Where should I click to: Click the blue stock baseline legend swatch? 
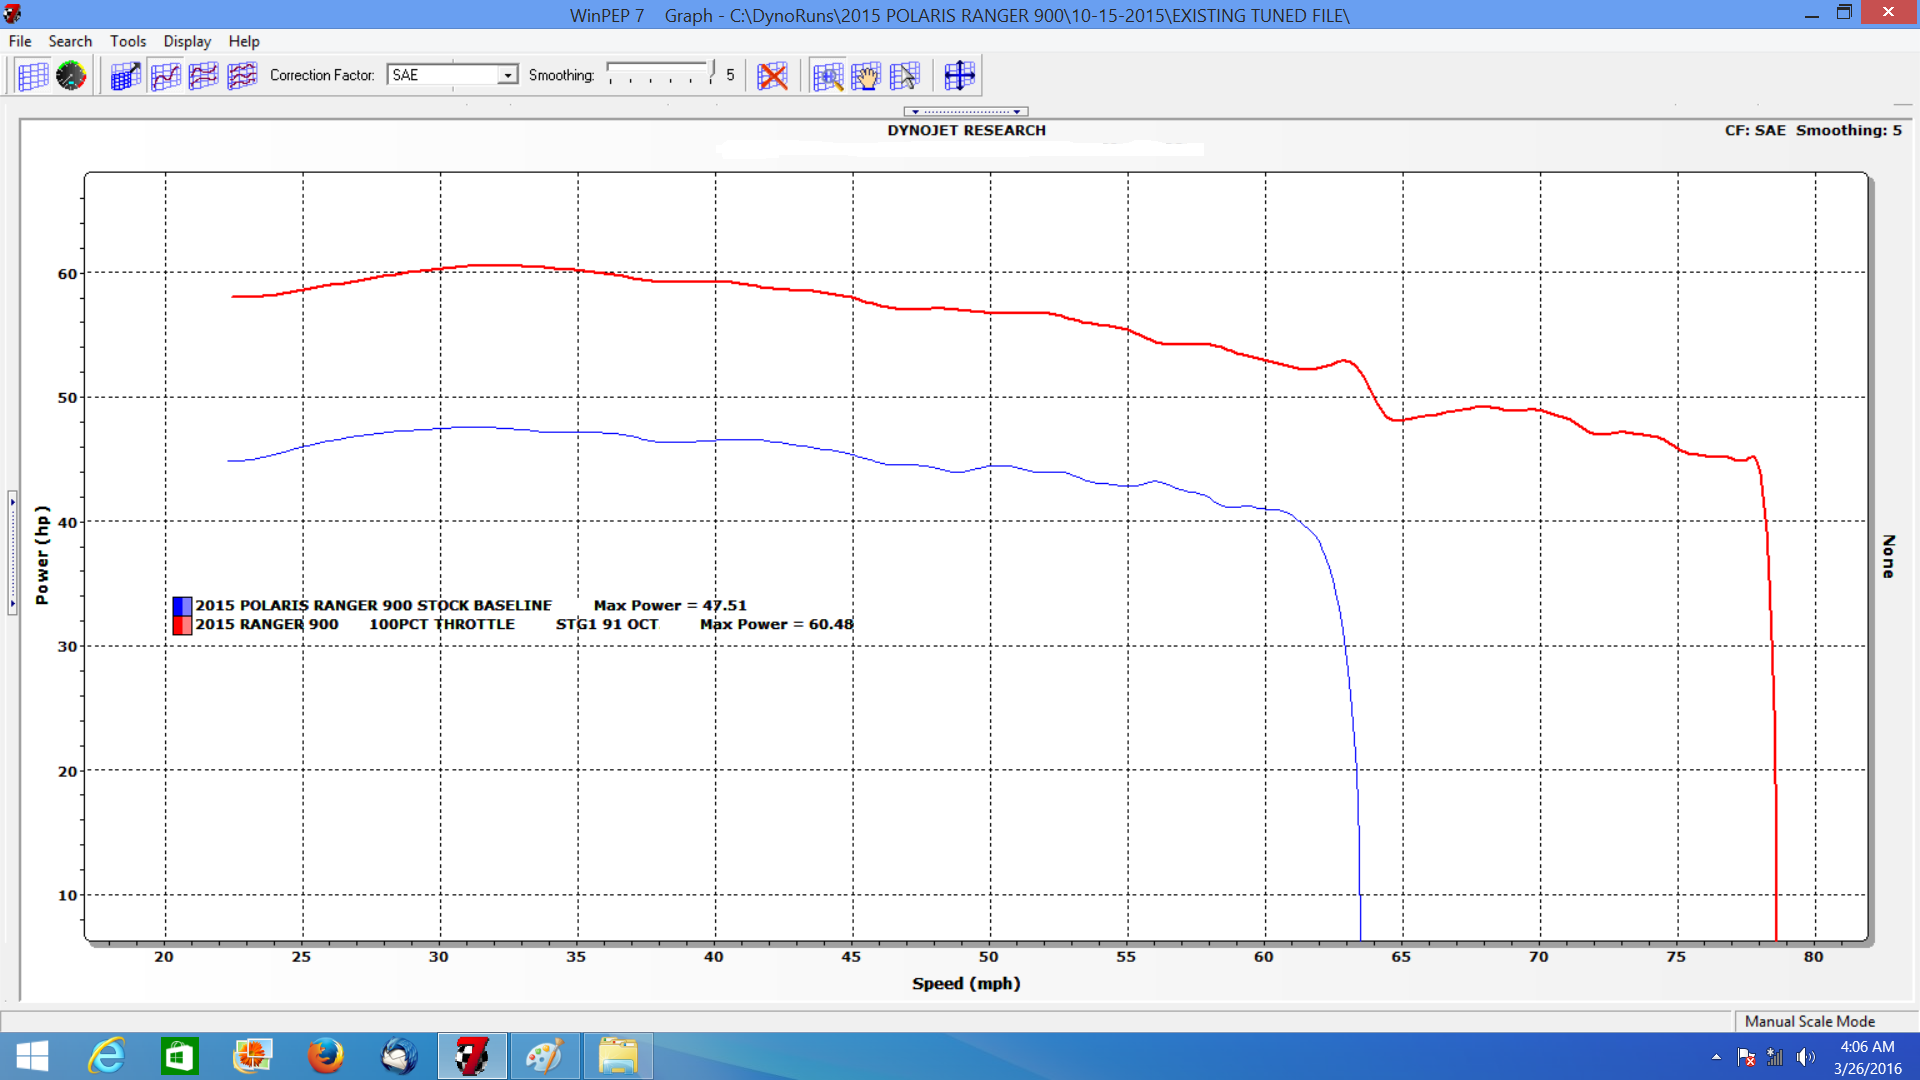pyautogui.click(x=182, y=606)
